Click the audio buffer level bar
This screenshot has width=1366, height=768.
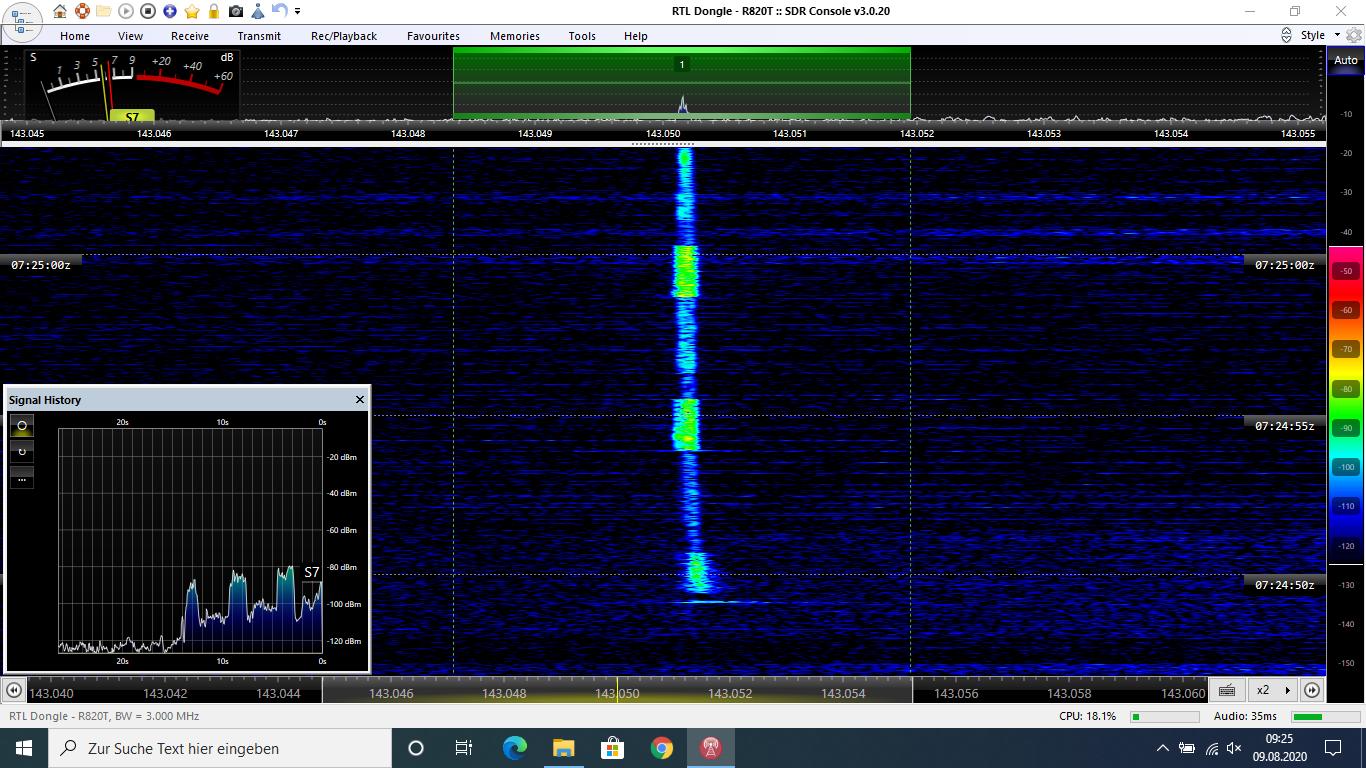pyautogui.click(x=1324, y=716)
